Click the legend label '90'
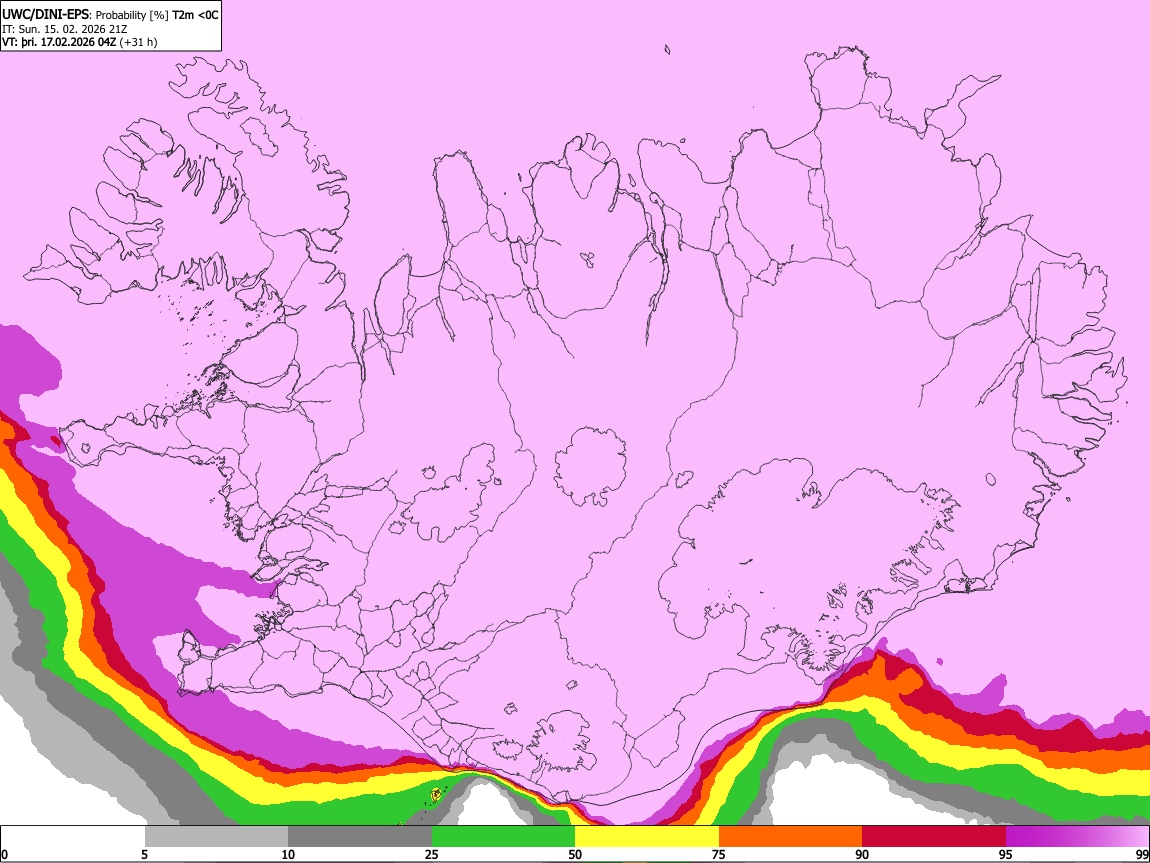The height and width of the screenshot is (863, 1150). 862,855
